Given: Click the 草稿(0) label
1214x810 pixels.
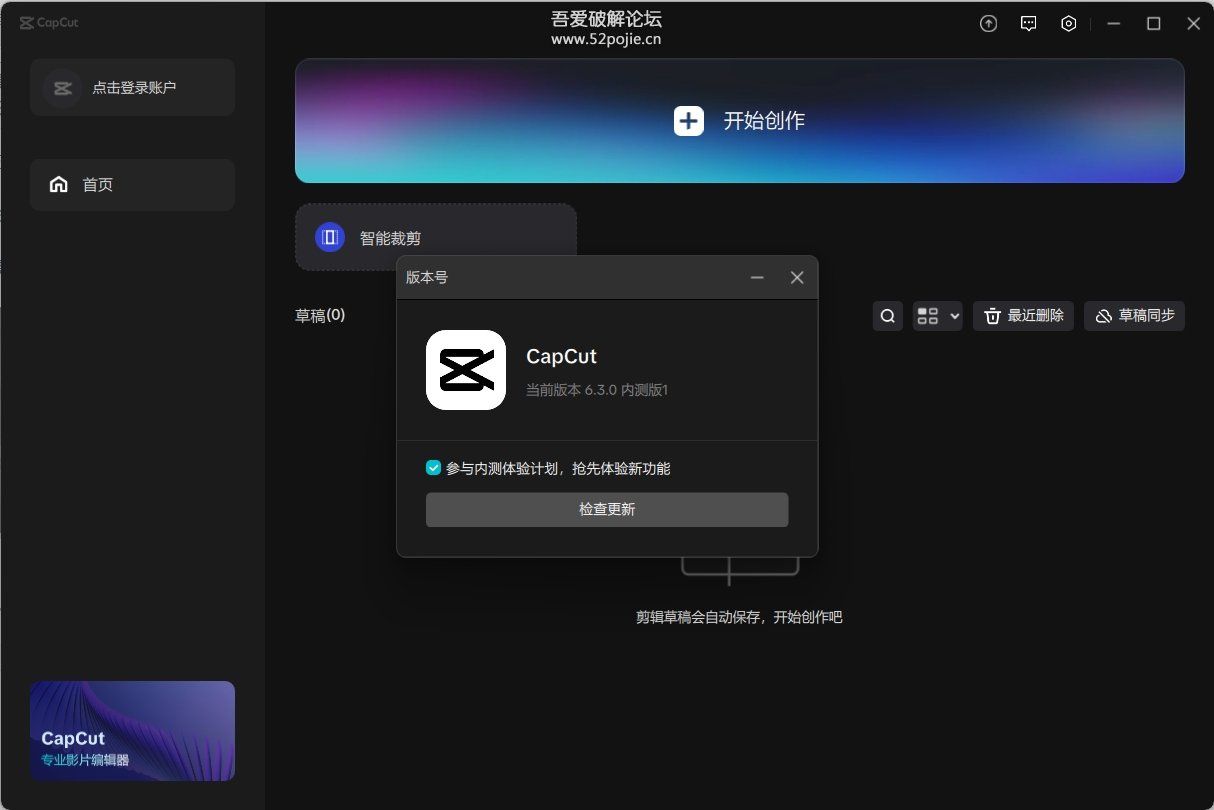Looking at the screenshot, I should click(320, 315).
